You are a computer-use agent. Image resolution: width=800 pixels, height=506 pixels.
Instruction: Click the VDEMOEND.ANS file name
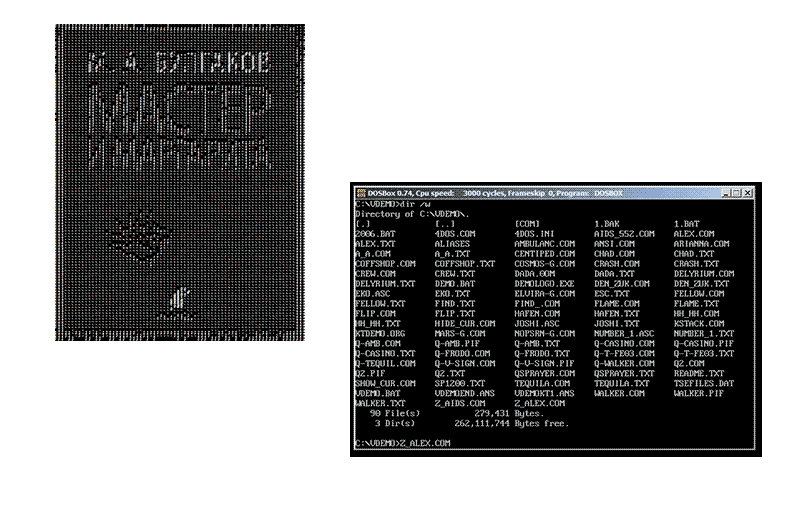tap(463, 393)
